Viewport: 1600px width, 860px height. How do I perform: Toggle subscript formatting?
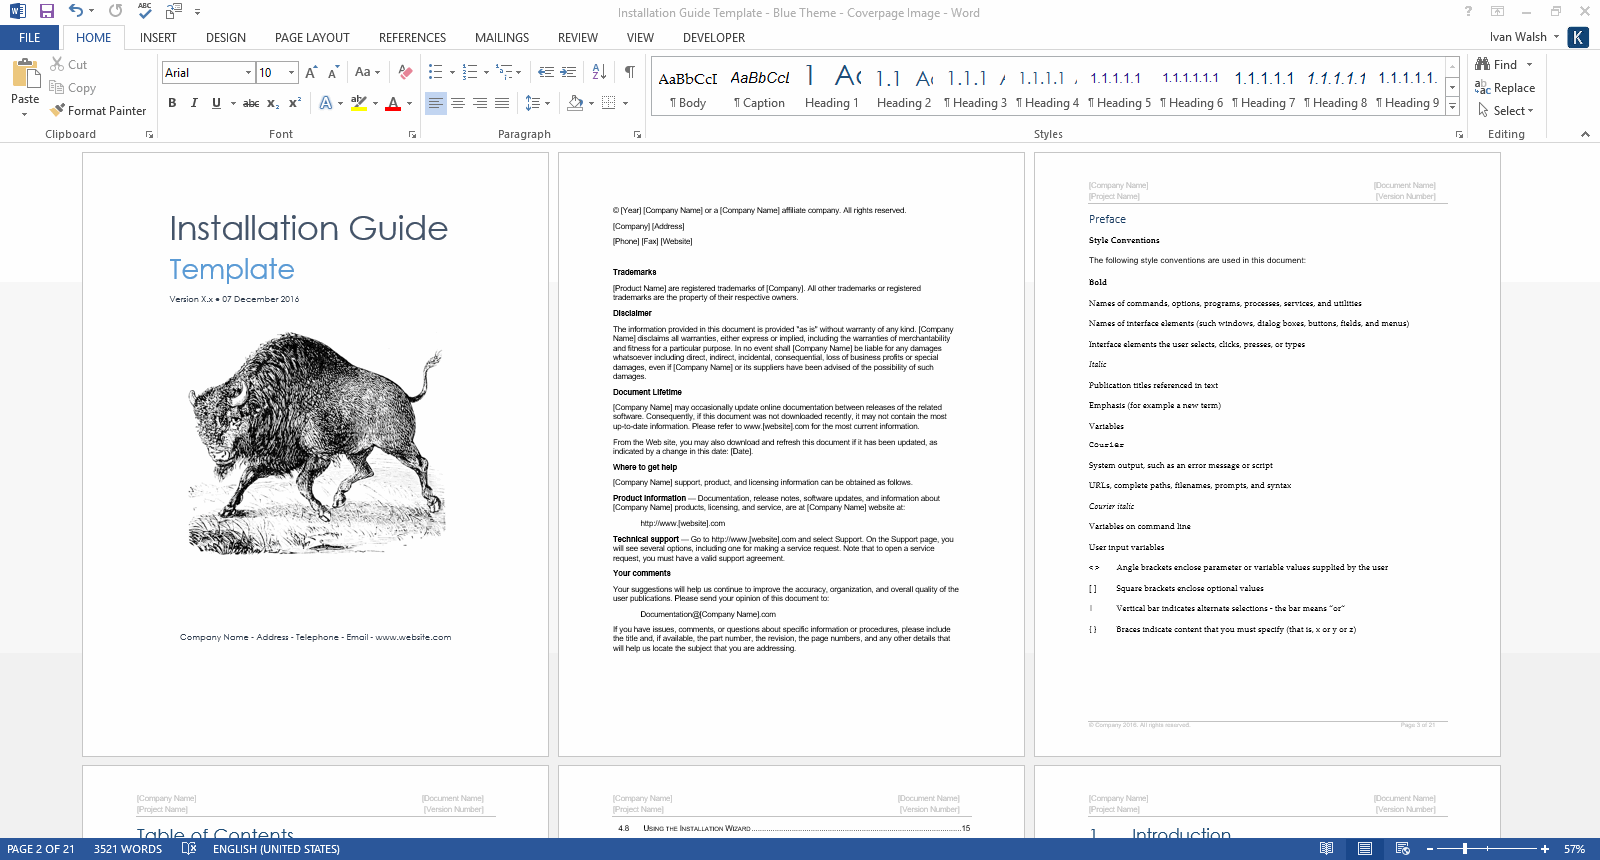[273, 103]
